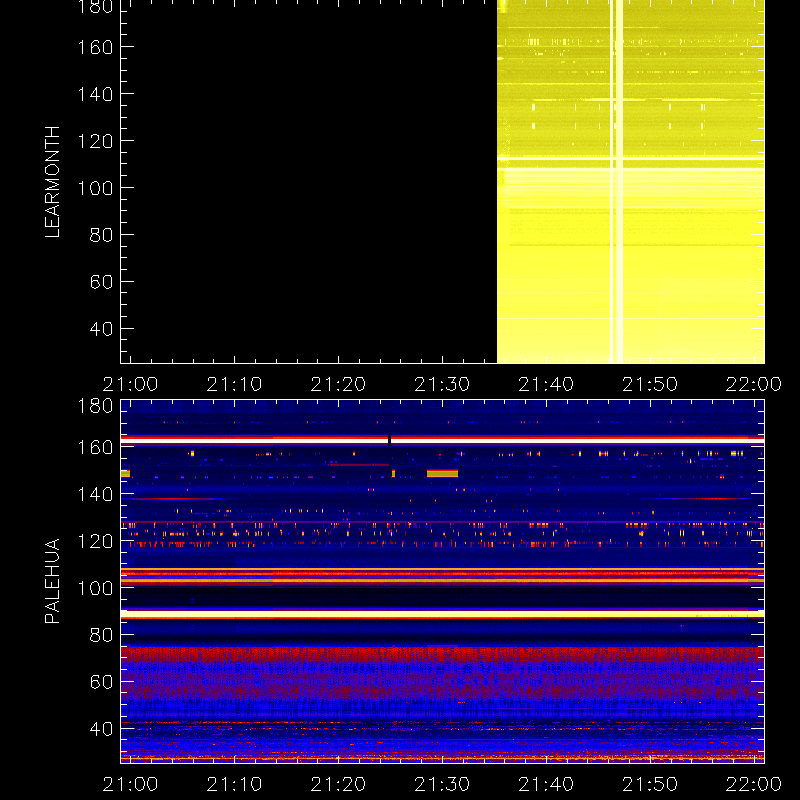Click the bright vertical stripe in Learmonth spectrogram
800x800 pixels.
[617, 182]
